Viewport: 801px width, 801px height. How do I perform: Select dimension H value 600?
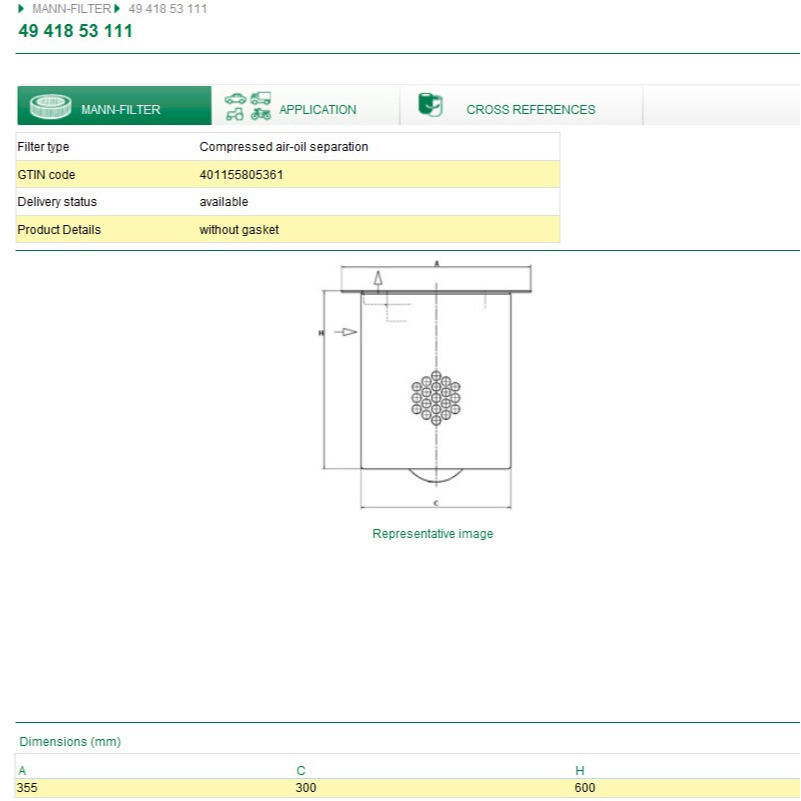585,788
